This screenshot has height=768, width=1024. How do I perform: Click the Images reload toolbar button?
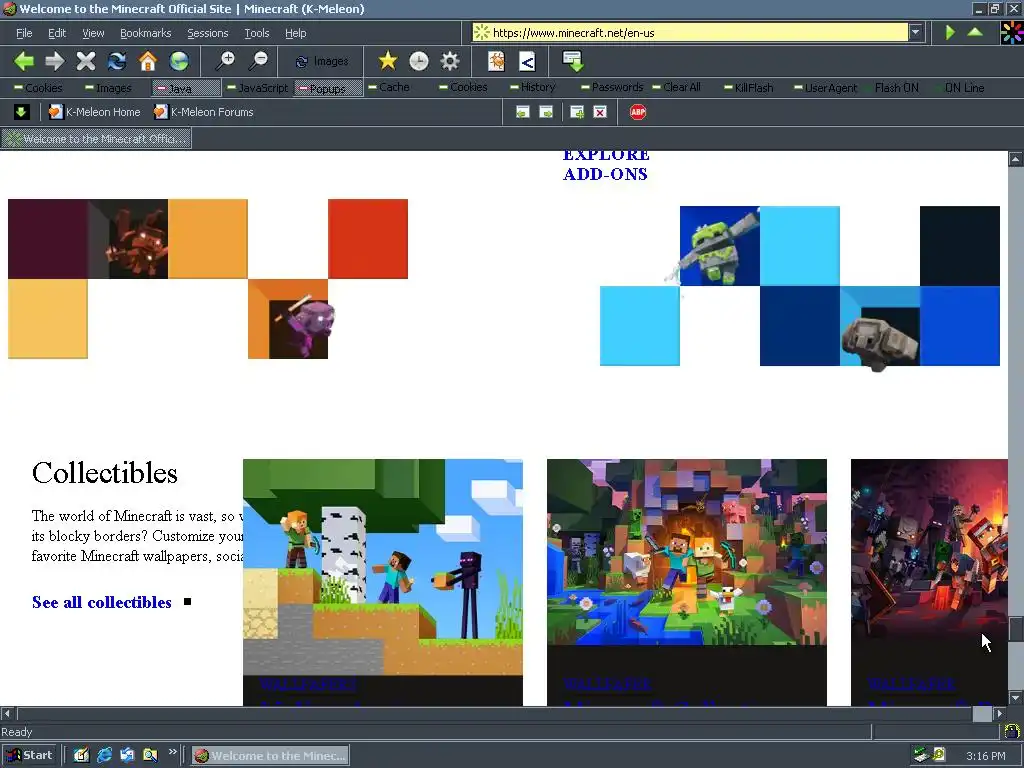point(322,61)
